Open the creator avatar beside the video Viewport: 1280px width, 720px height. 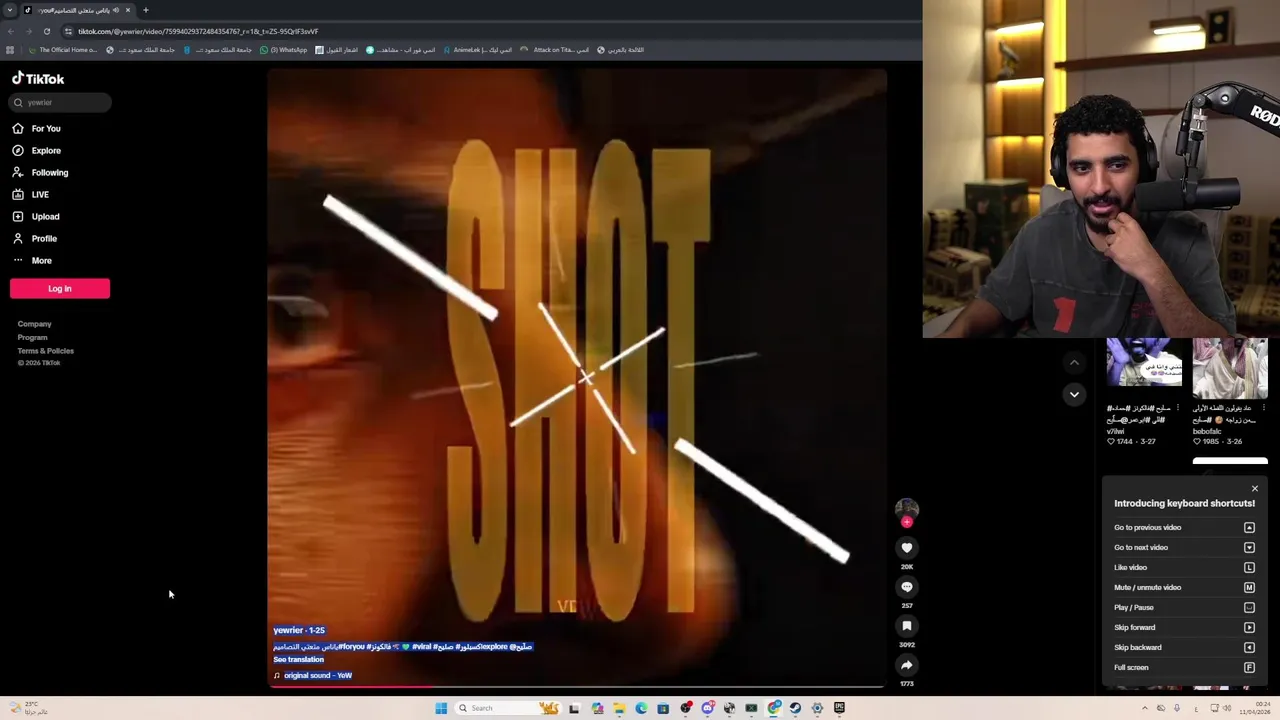[x=907, y=509]
